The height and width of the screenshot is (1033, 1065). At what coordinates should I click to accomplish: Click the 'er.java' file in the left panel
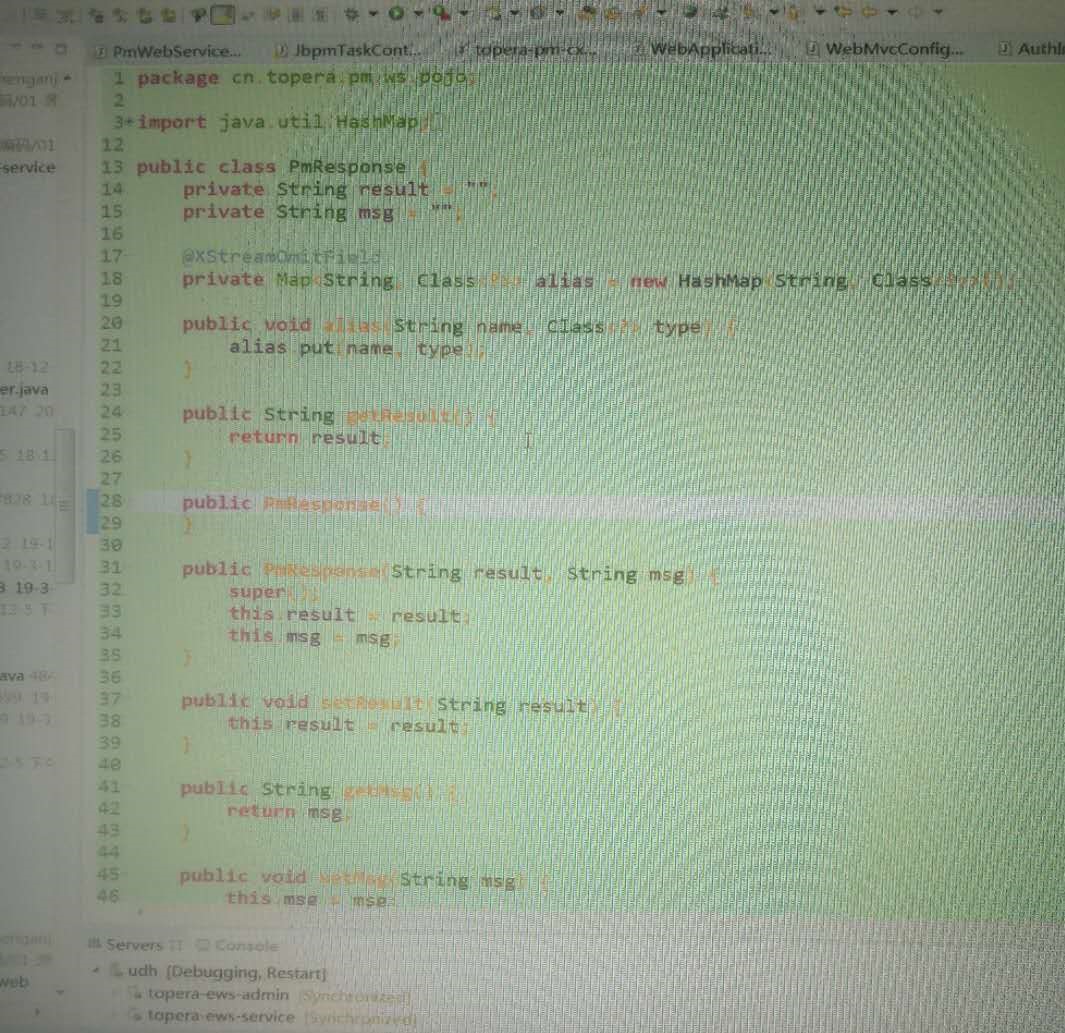(24, 390)
